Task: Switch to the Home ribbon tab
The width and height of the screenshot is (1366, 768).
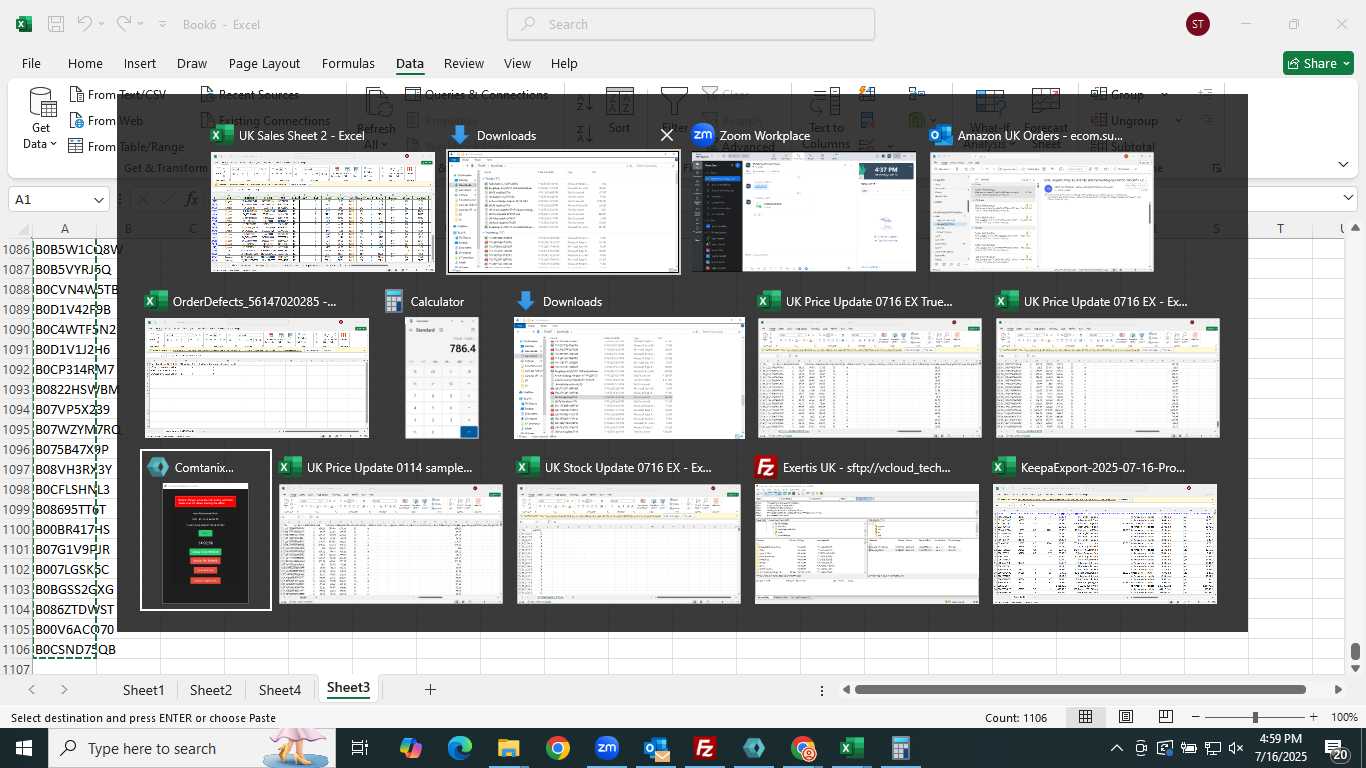Action: tap(85, 63)
